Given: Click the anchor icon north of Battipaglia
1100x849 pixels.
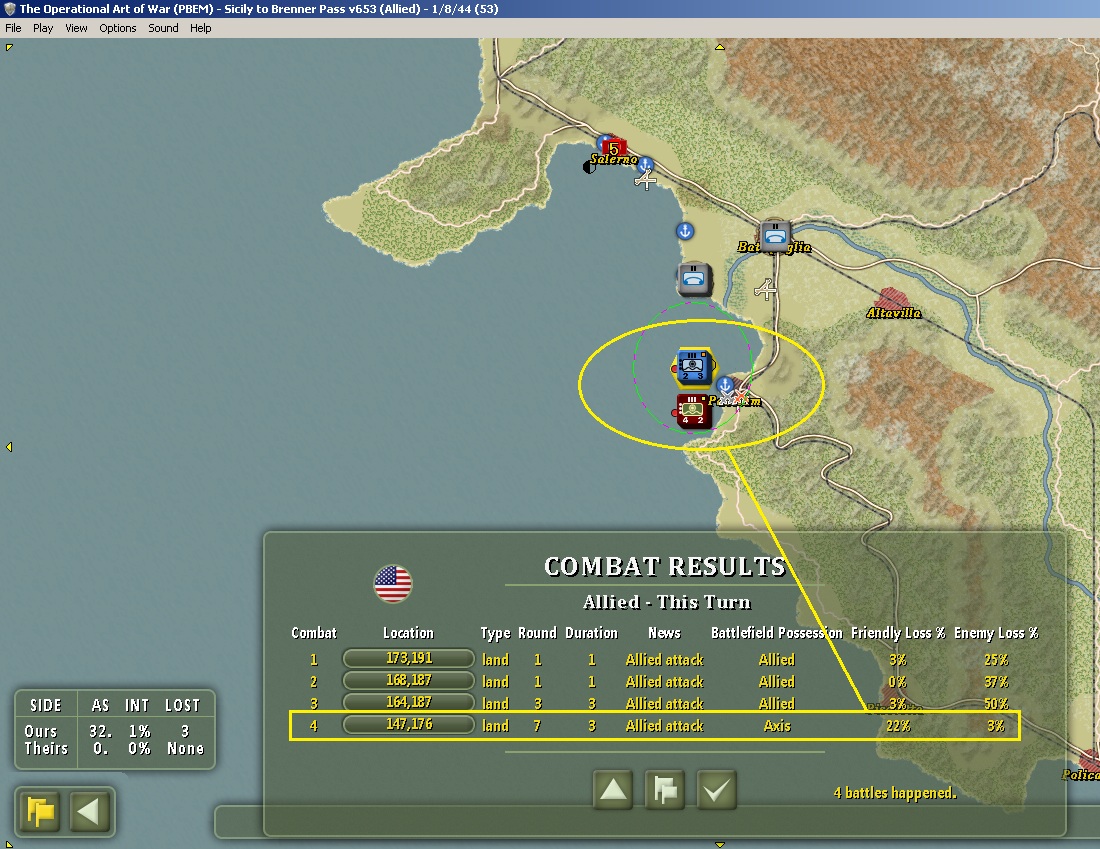Looking at the screenshot, I should (685, 231).
